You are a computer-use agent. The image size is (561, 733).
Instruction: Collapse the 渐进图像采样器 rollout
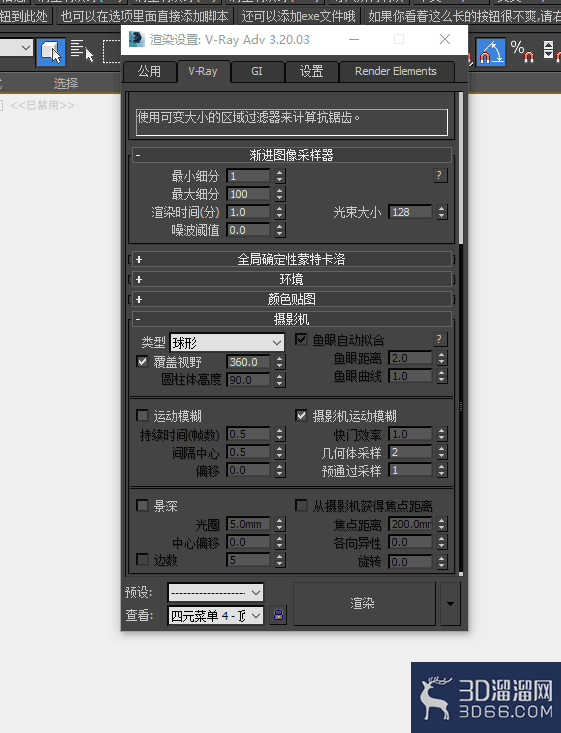pos(292,155)
